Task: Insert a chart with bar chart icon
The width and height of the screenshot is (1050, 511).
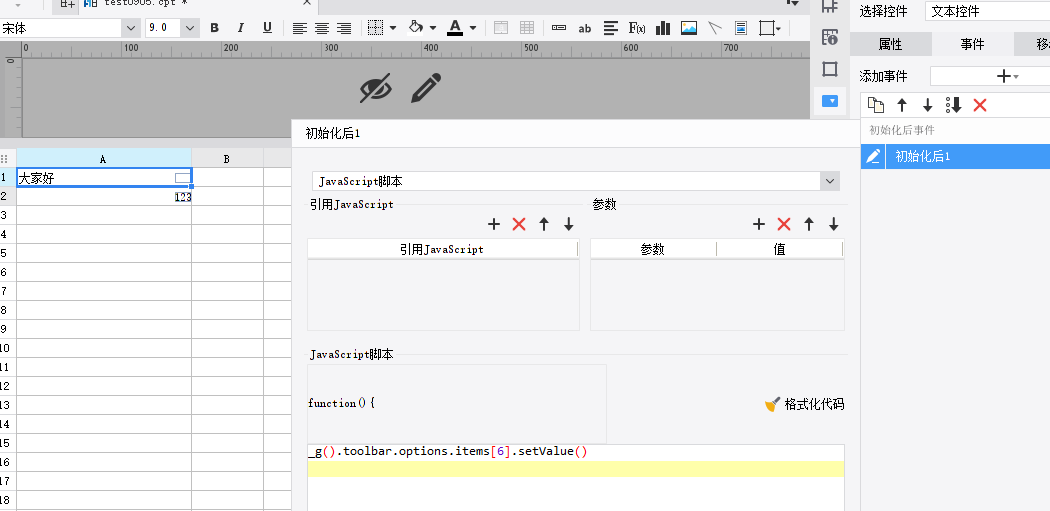Action: 663,28
